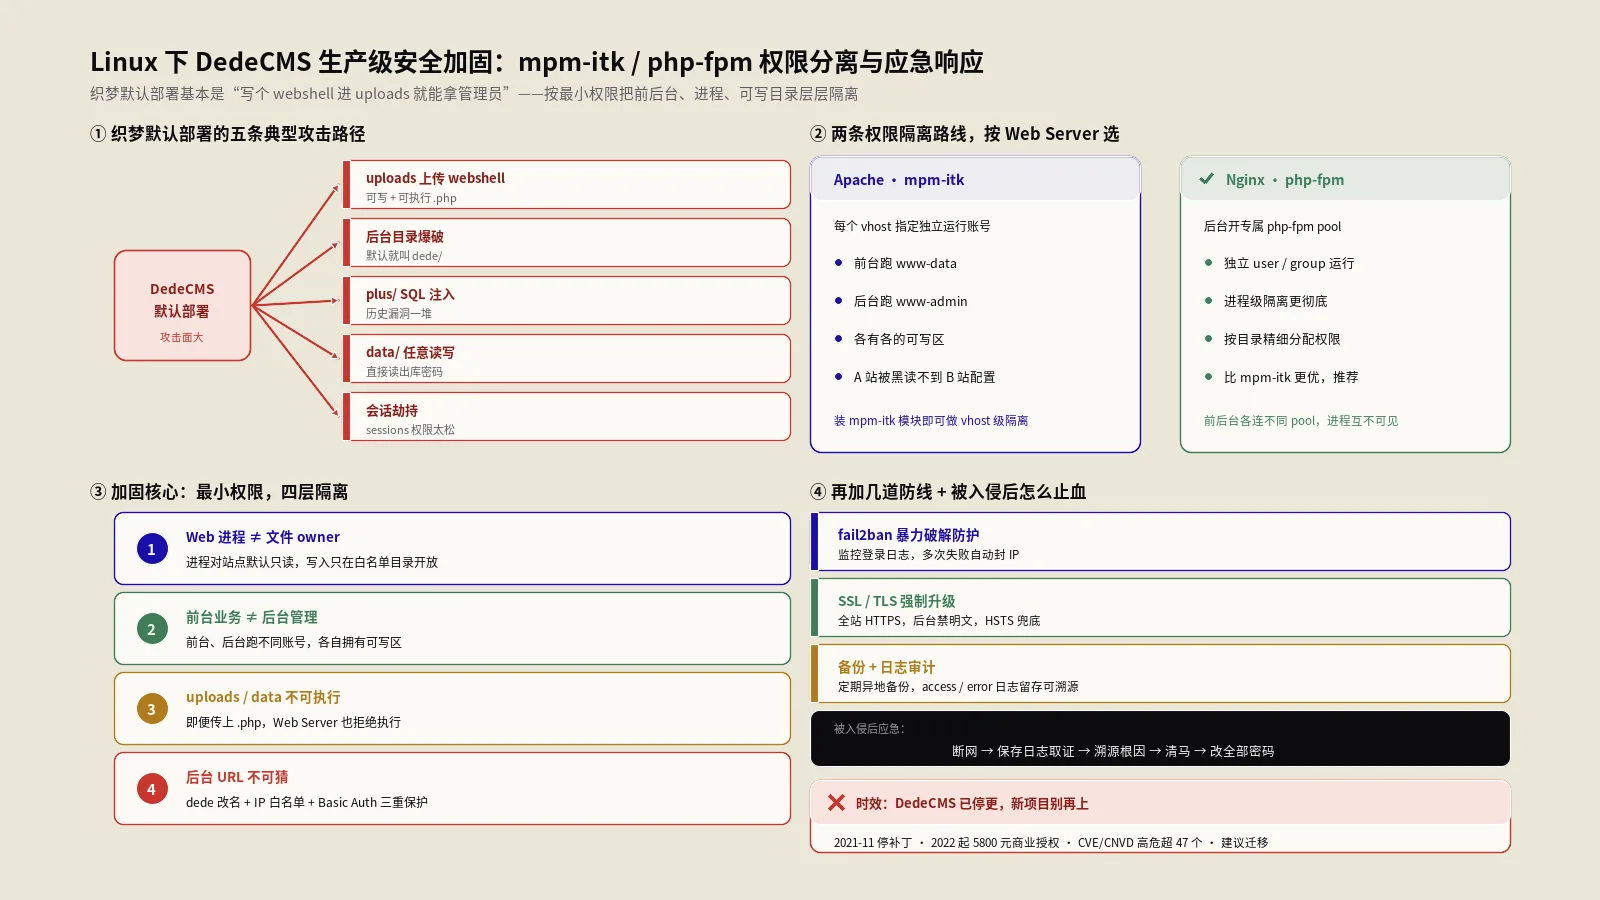Viewport: 1600px width, 900px height.
Task: Click the 时效：DedeCMS 已停更 warning banner
Action: (1160, 802)
